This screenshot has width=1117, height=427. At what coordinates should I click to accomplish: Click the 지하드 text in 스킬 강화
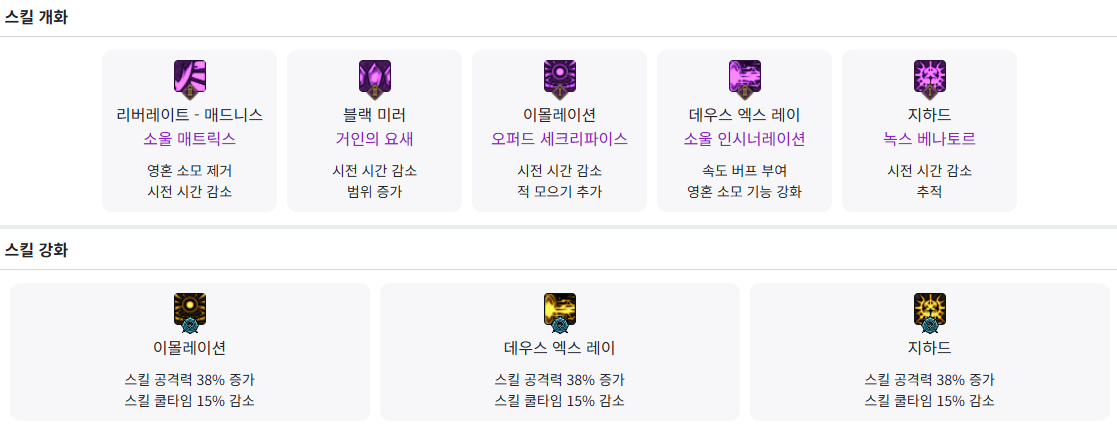pyautogui.click(x=930, y=349)
